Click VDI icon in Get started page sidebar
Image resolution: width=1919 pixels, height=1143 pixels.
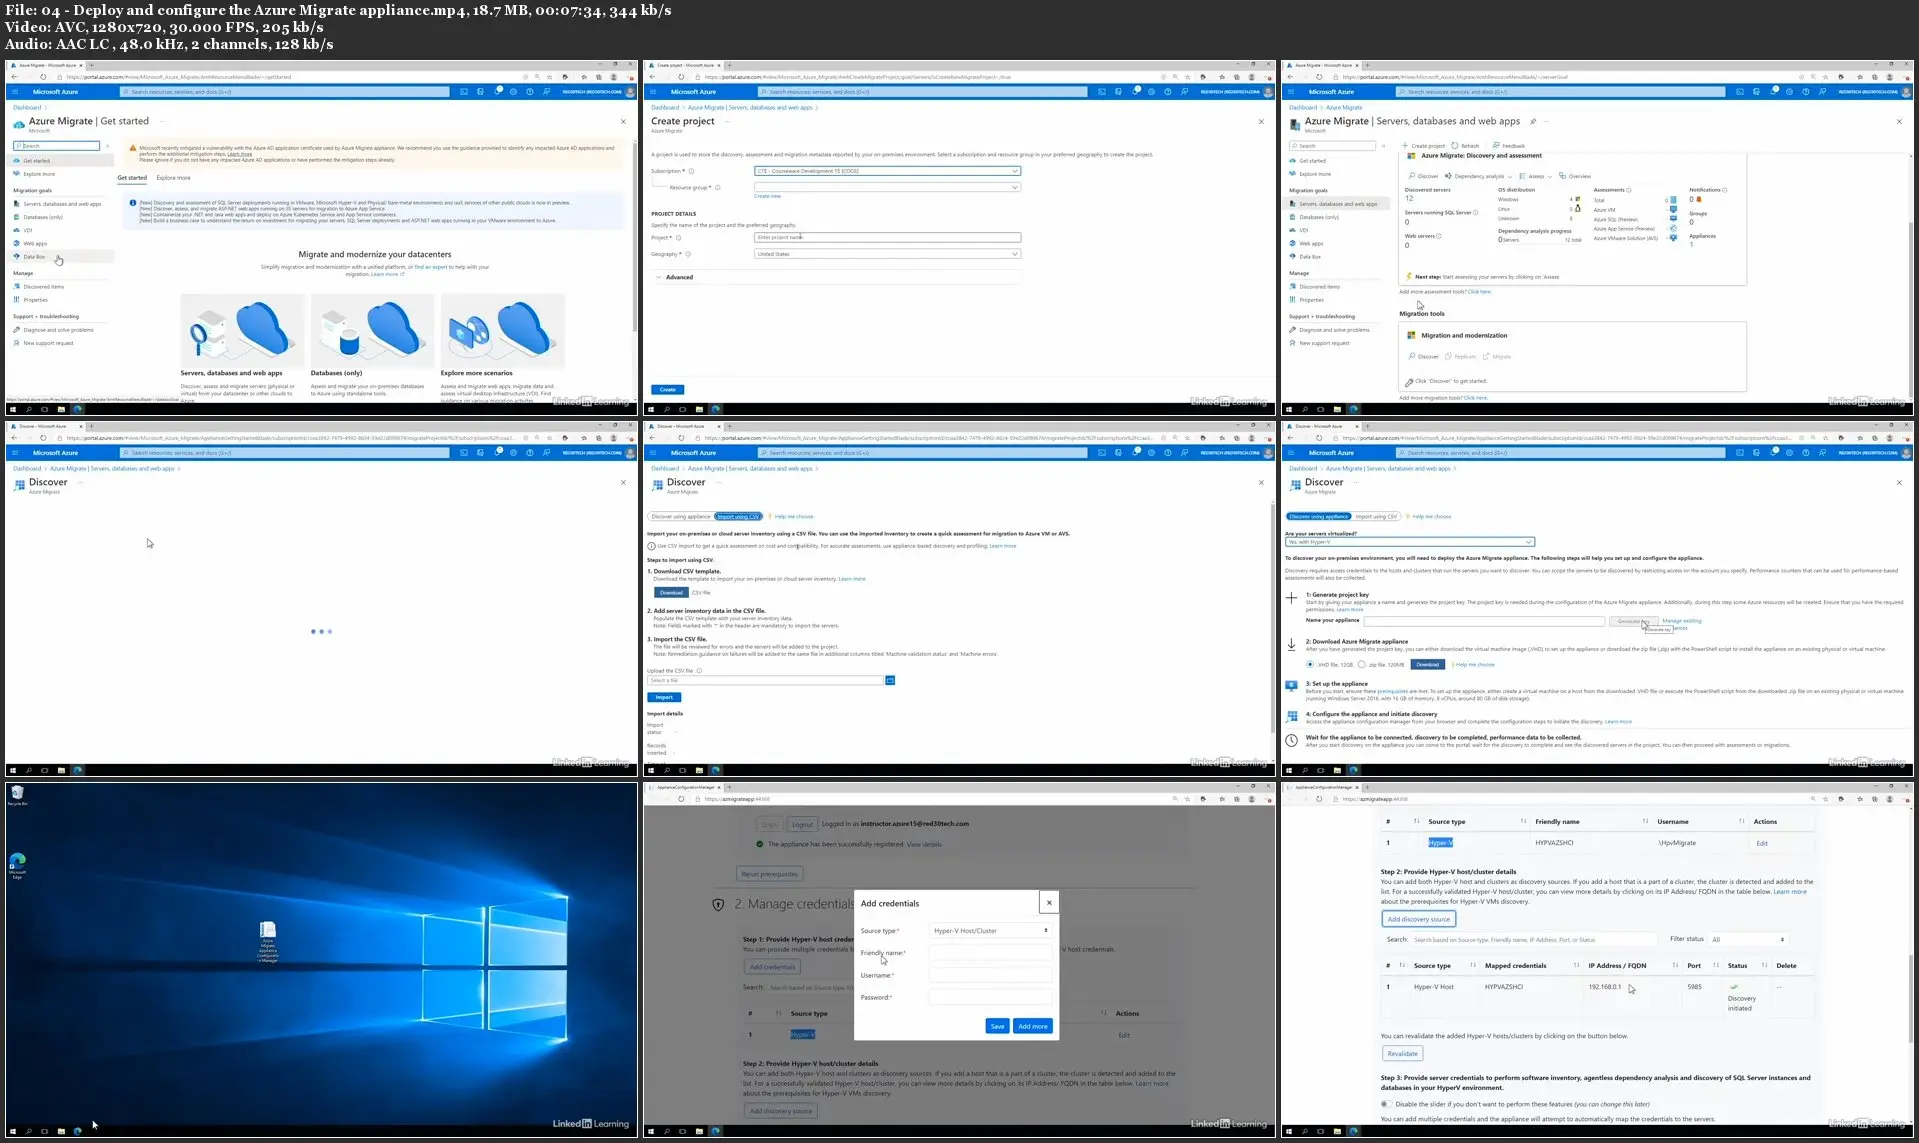[x=17, y=230]
